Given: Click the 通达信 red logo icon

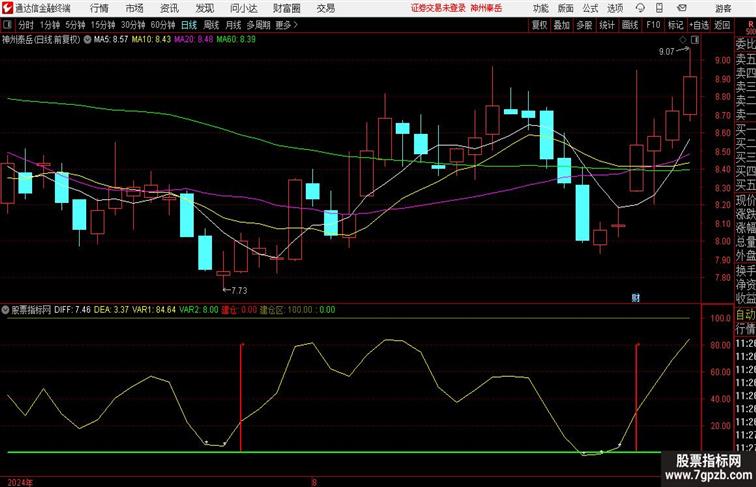Looking at the screenshot, I should [7, 8].
